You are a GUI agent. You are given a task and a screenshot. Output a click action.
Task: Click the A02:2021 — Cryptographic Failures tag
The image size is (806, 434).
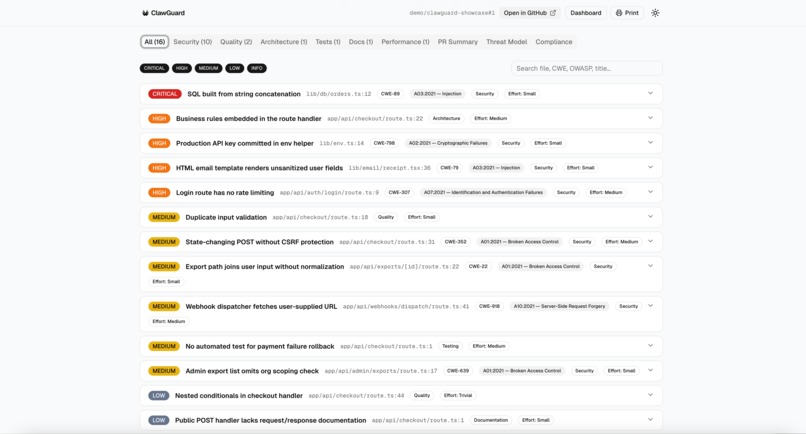tap(448, 143)
